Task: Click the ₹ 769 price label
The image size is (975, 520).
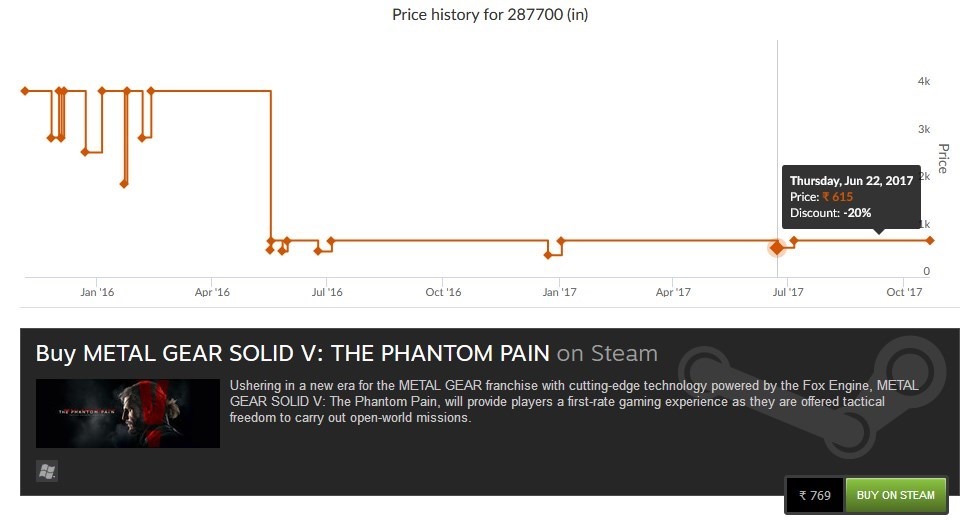Action: click(x=815, y=495)
